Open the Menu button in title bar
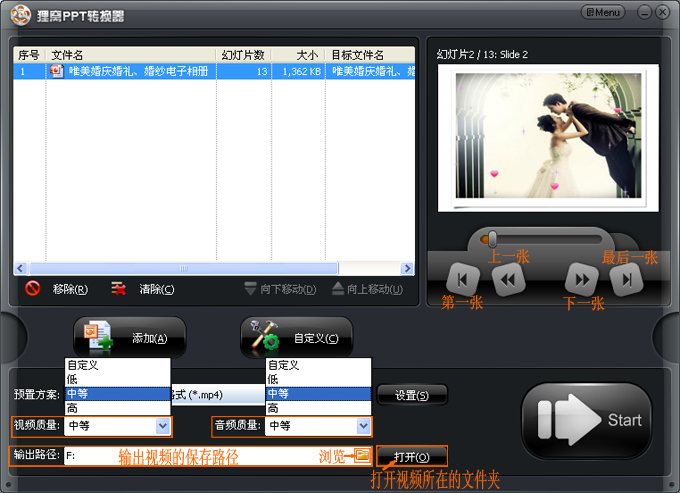680x493 pixels. [603, 13]
